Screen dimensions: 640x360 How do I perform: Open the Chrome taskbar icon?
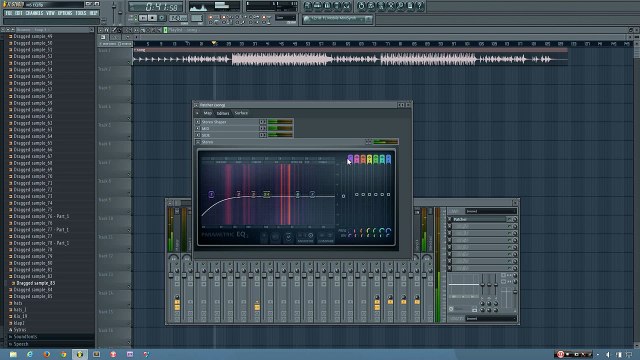63,354
